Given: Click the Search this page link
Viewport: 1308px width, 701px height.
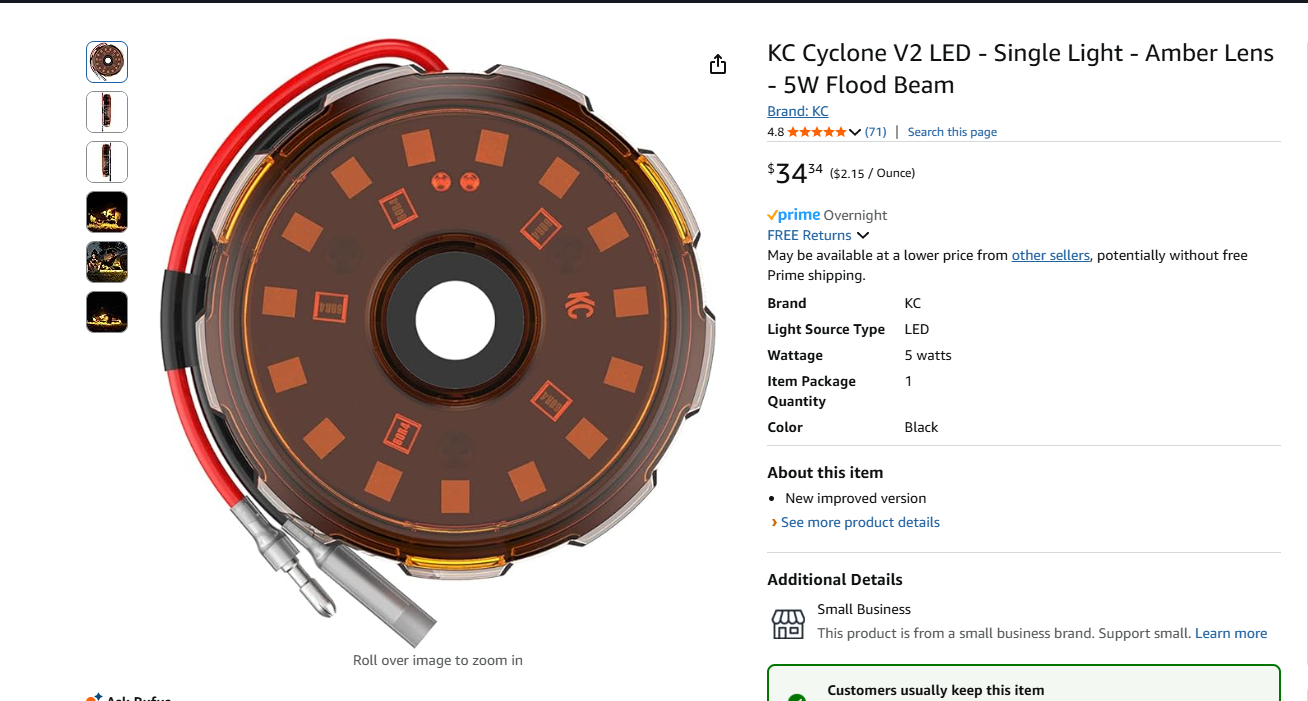Looking at the screenshot, I should point(952,132).
